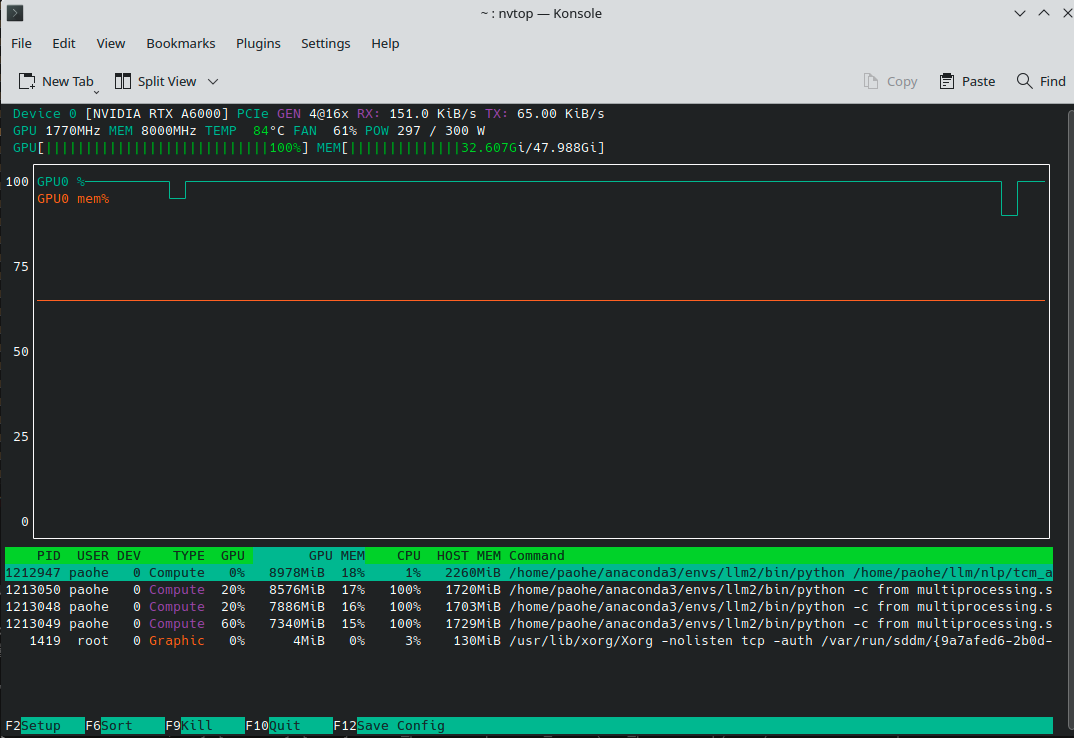Click the NVIDIA RTX A6000 device name
This screenshot has width=1074, height=738.
(157, 114)
